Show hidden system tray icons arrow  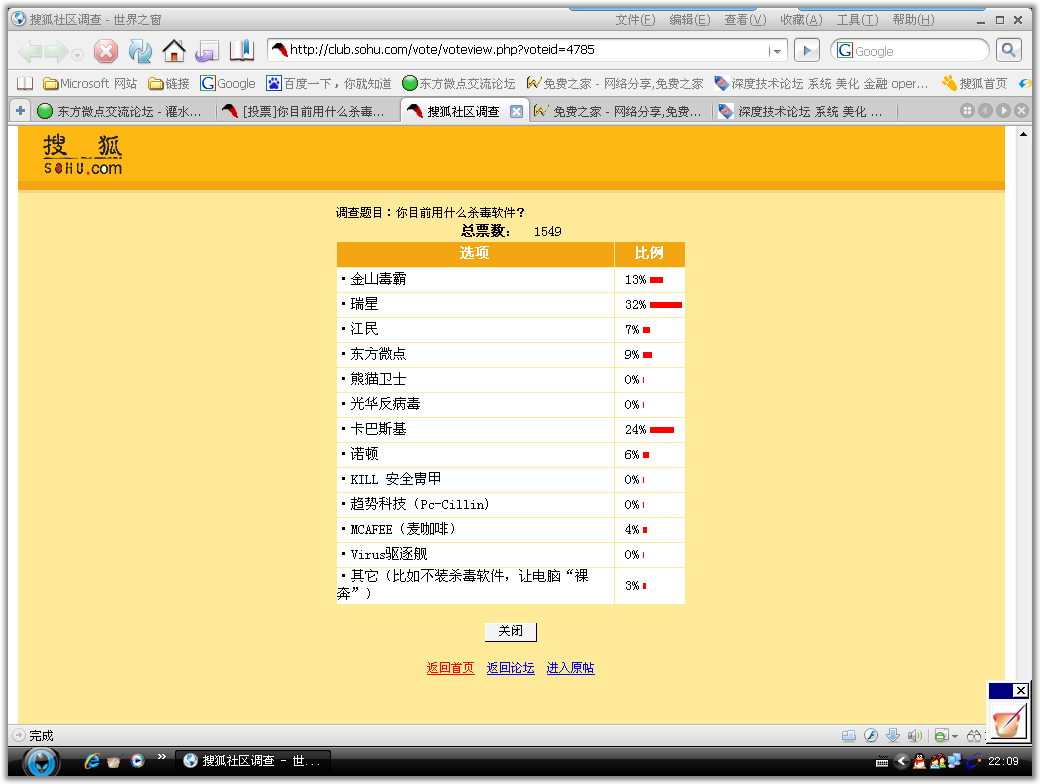pos(901,762)
